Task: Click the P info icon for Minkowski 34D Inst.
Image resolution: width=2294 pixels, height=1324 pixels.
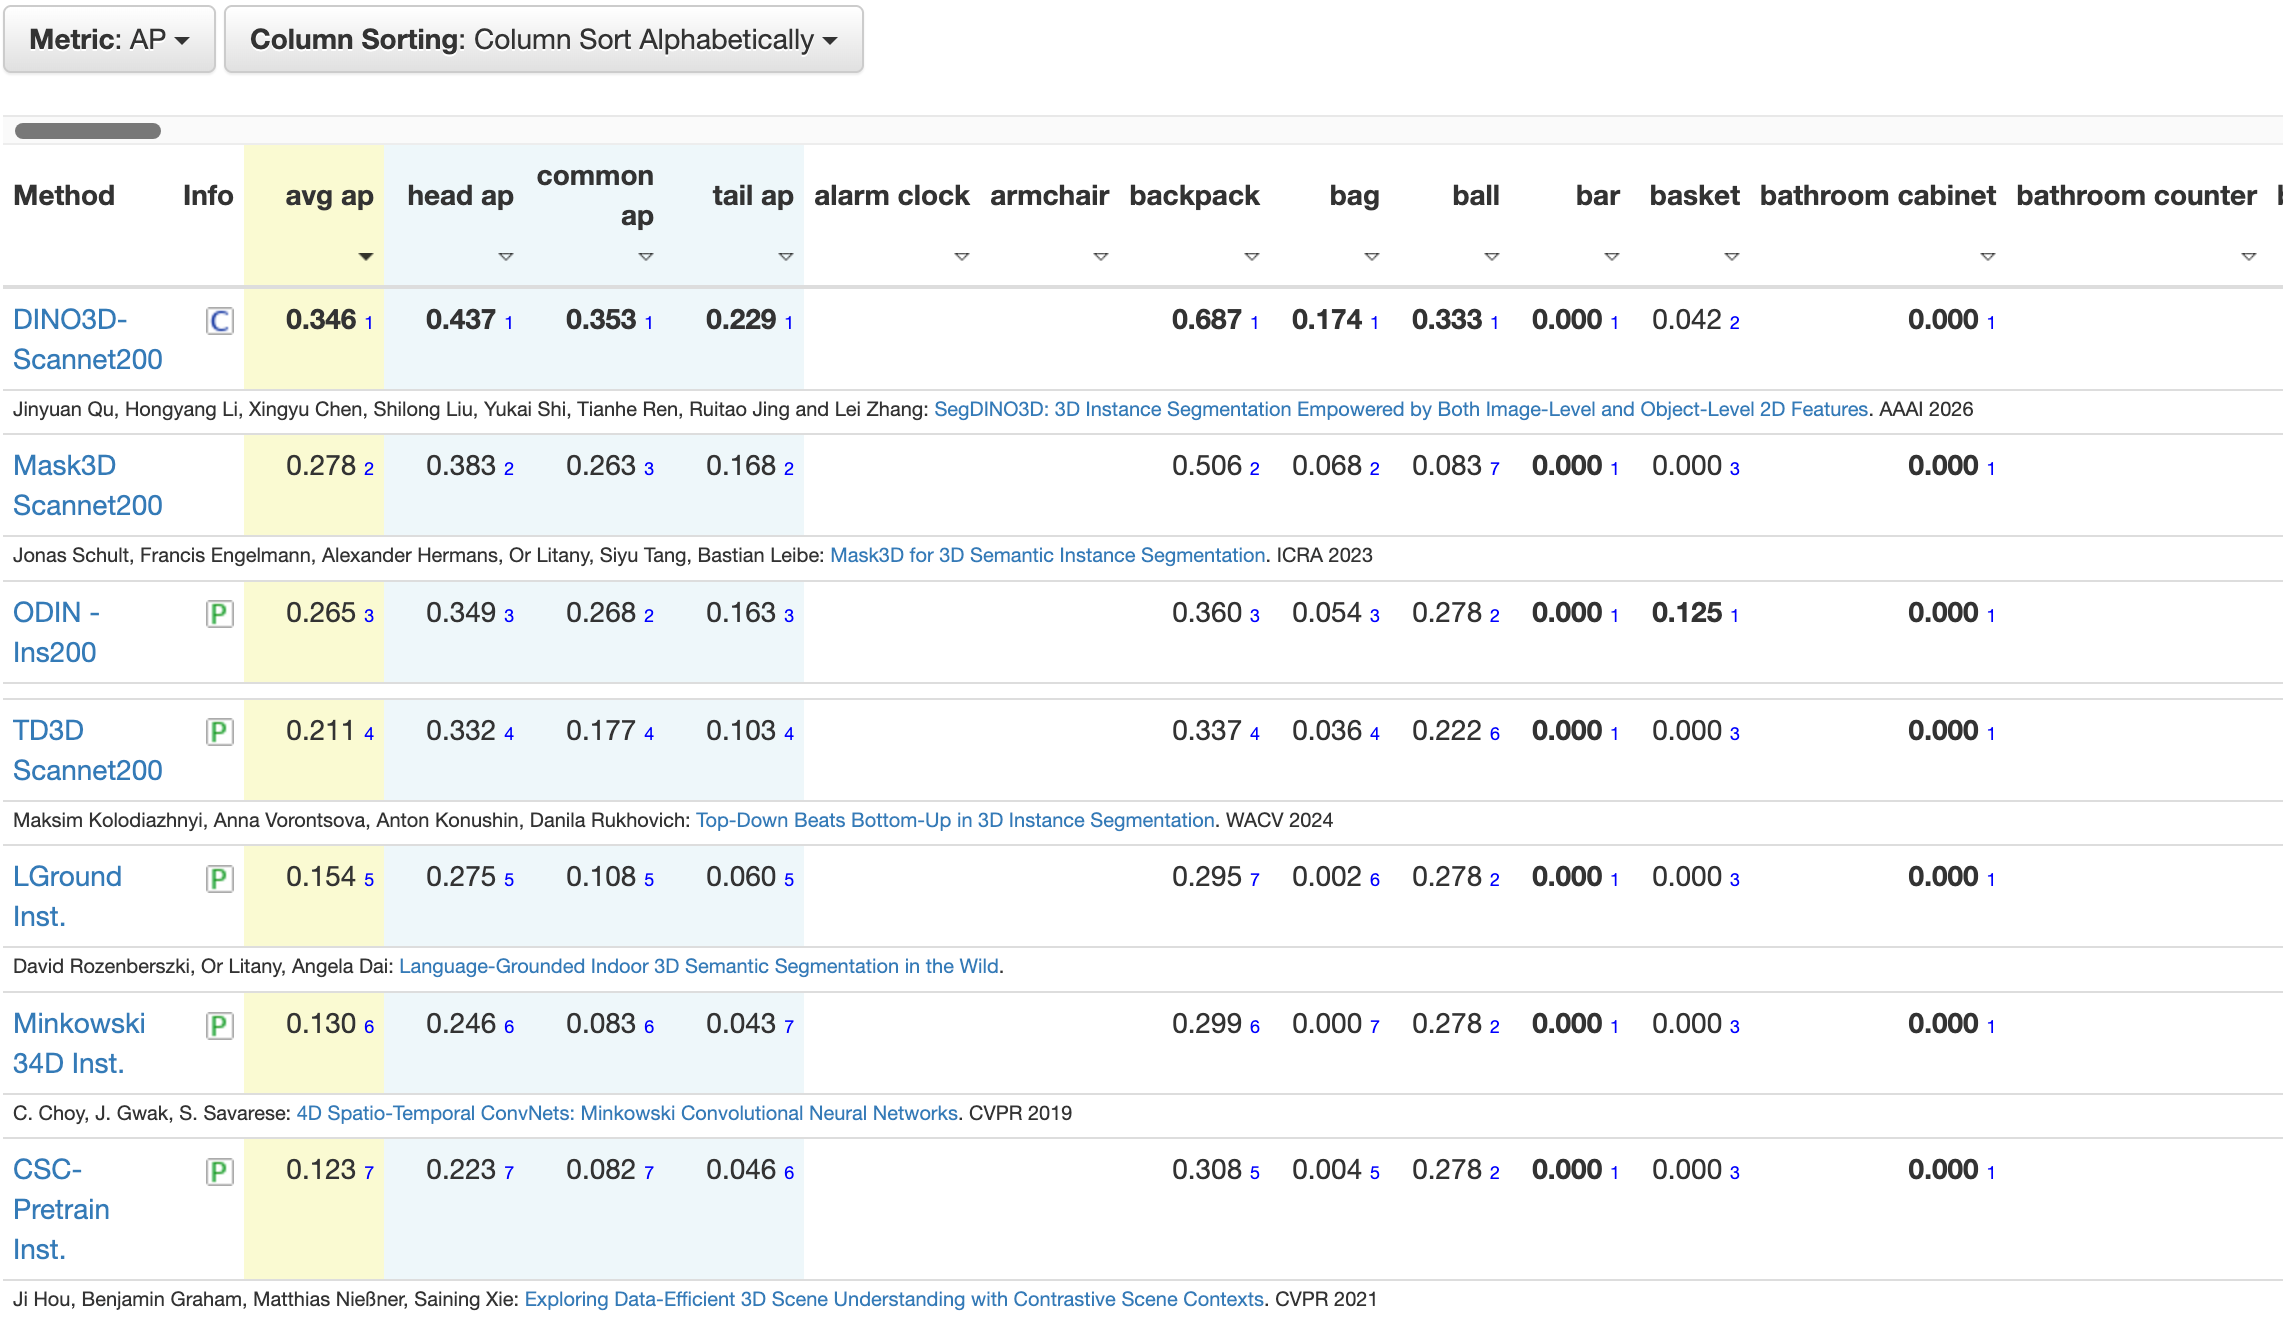Action: [x=220, y=1026]
